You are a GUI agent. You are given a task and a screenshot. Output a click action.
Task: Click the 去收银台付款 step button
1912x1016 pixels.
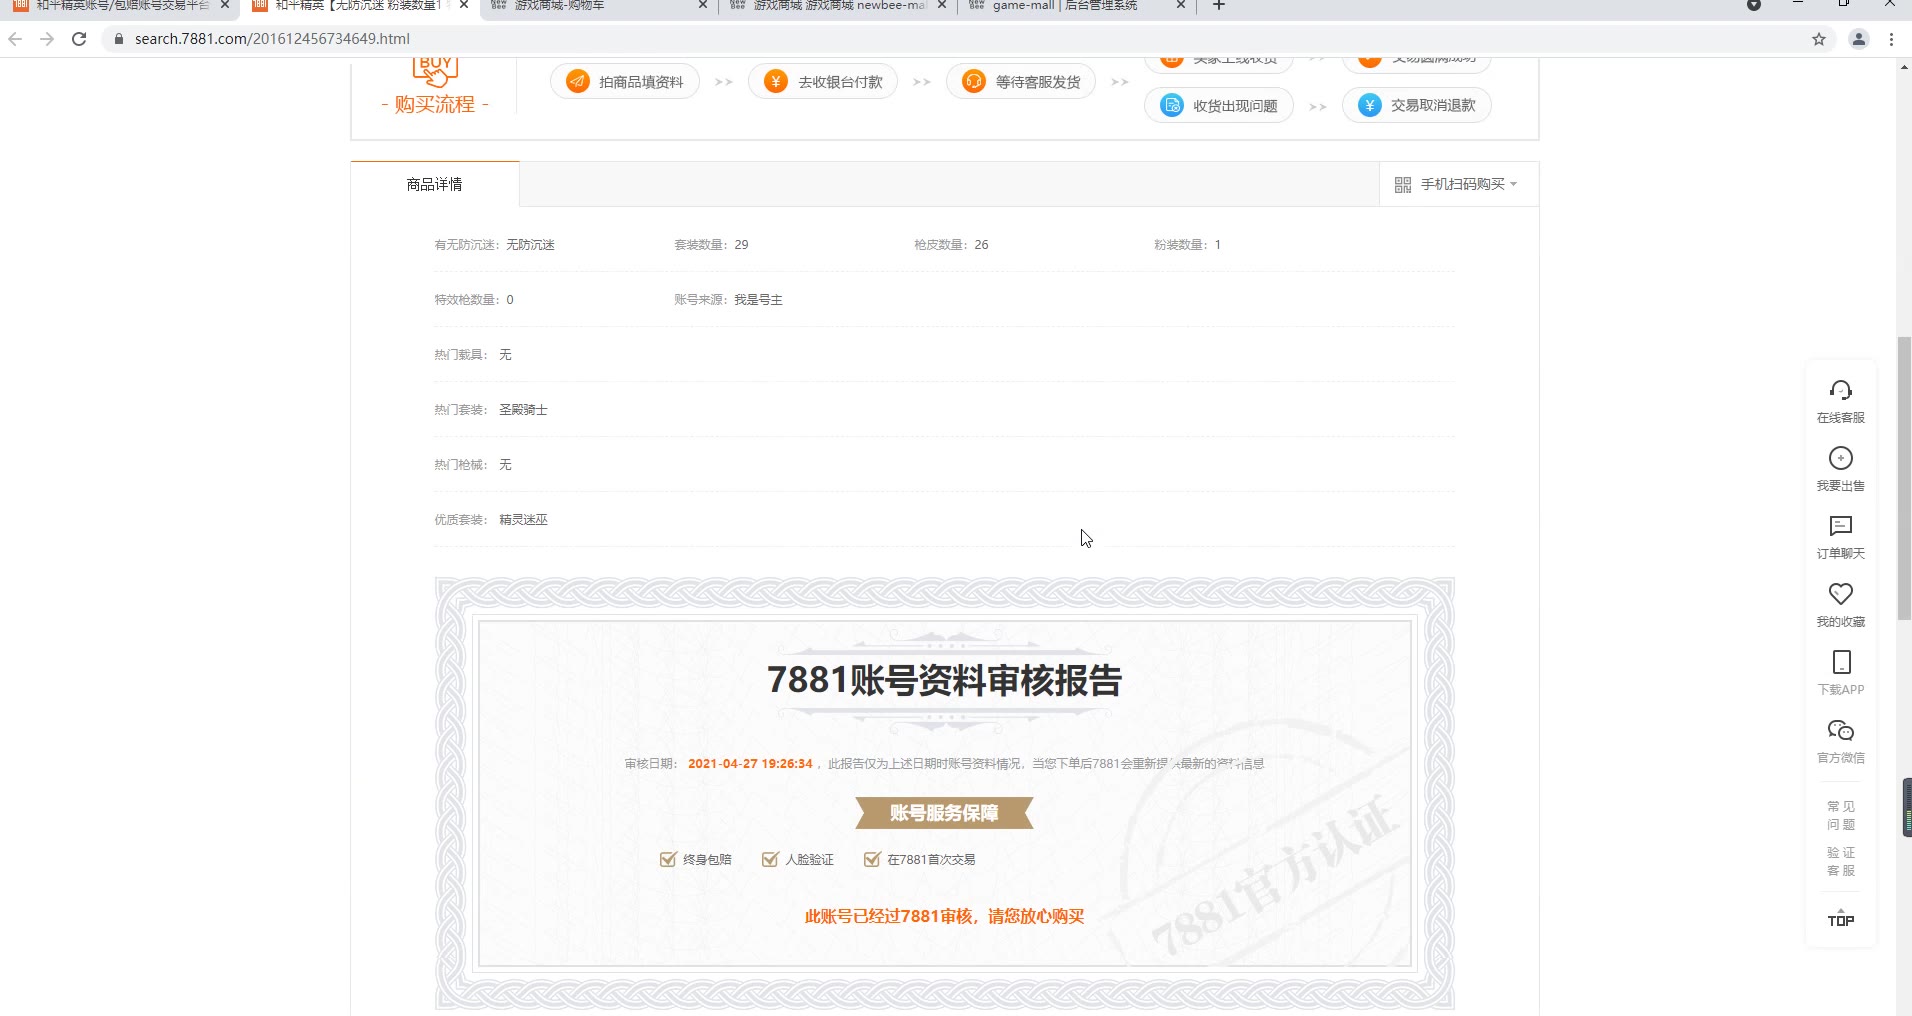coord(823,82)
